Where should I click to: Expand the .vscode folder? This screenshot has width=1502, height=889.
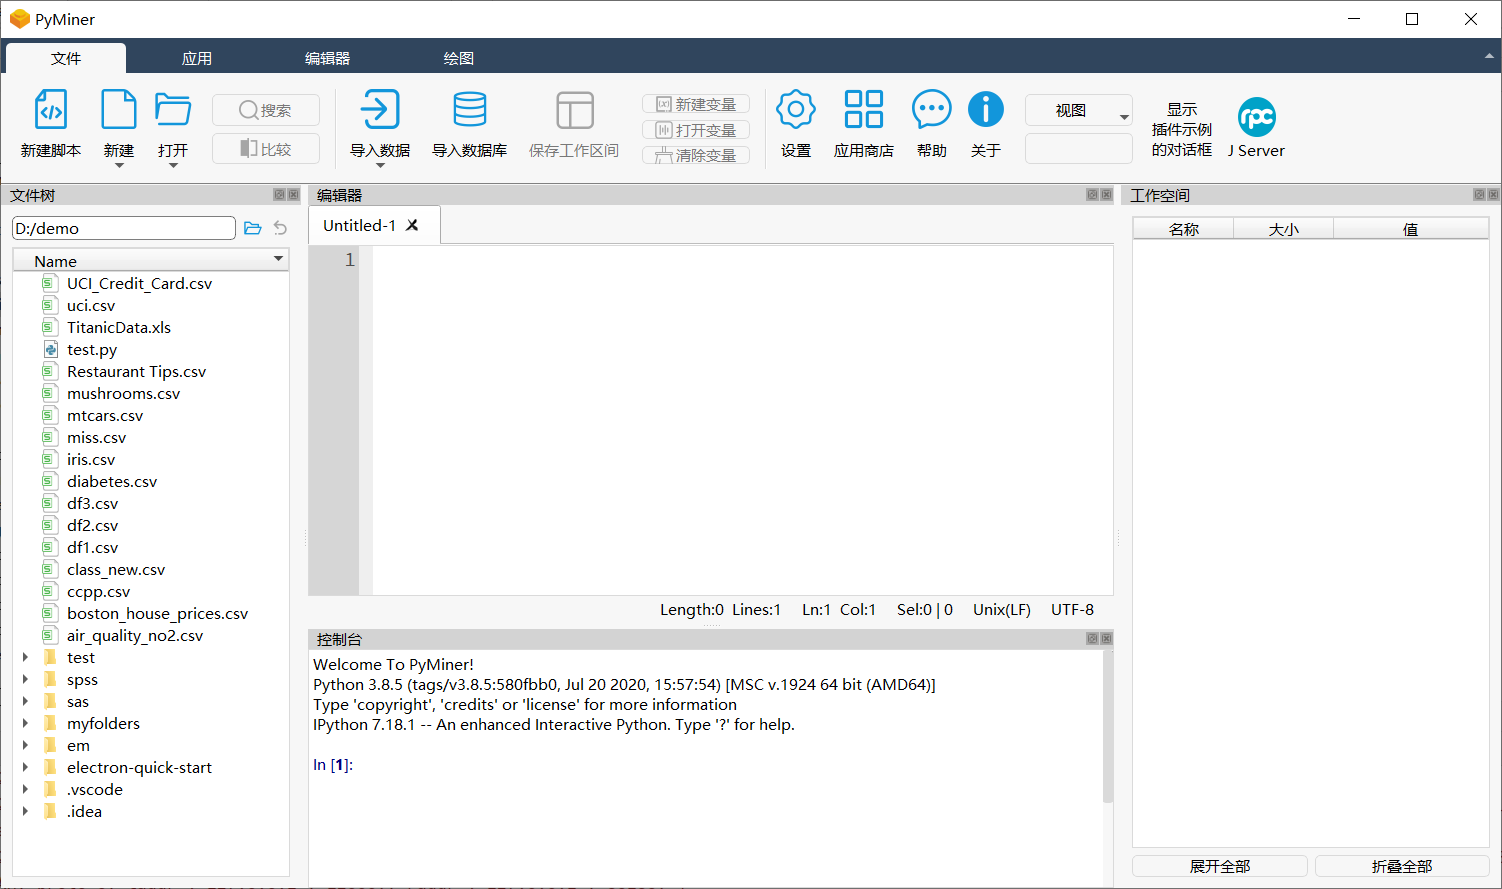(25, 789)
